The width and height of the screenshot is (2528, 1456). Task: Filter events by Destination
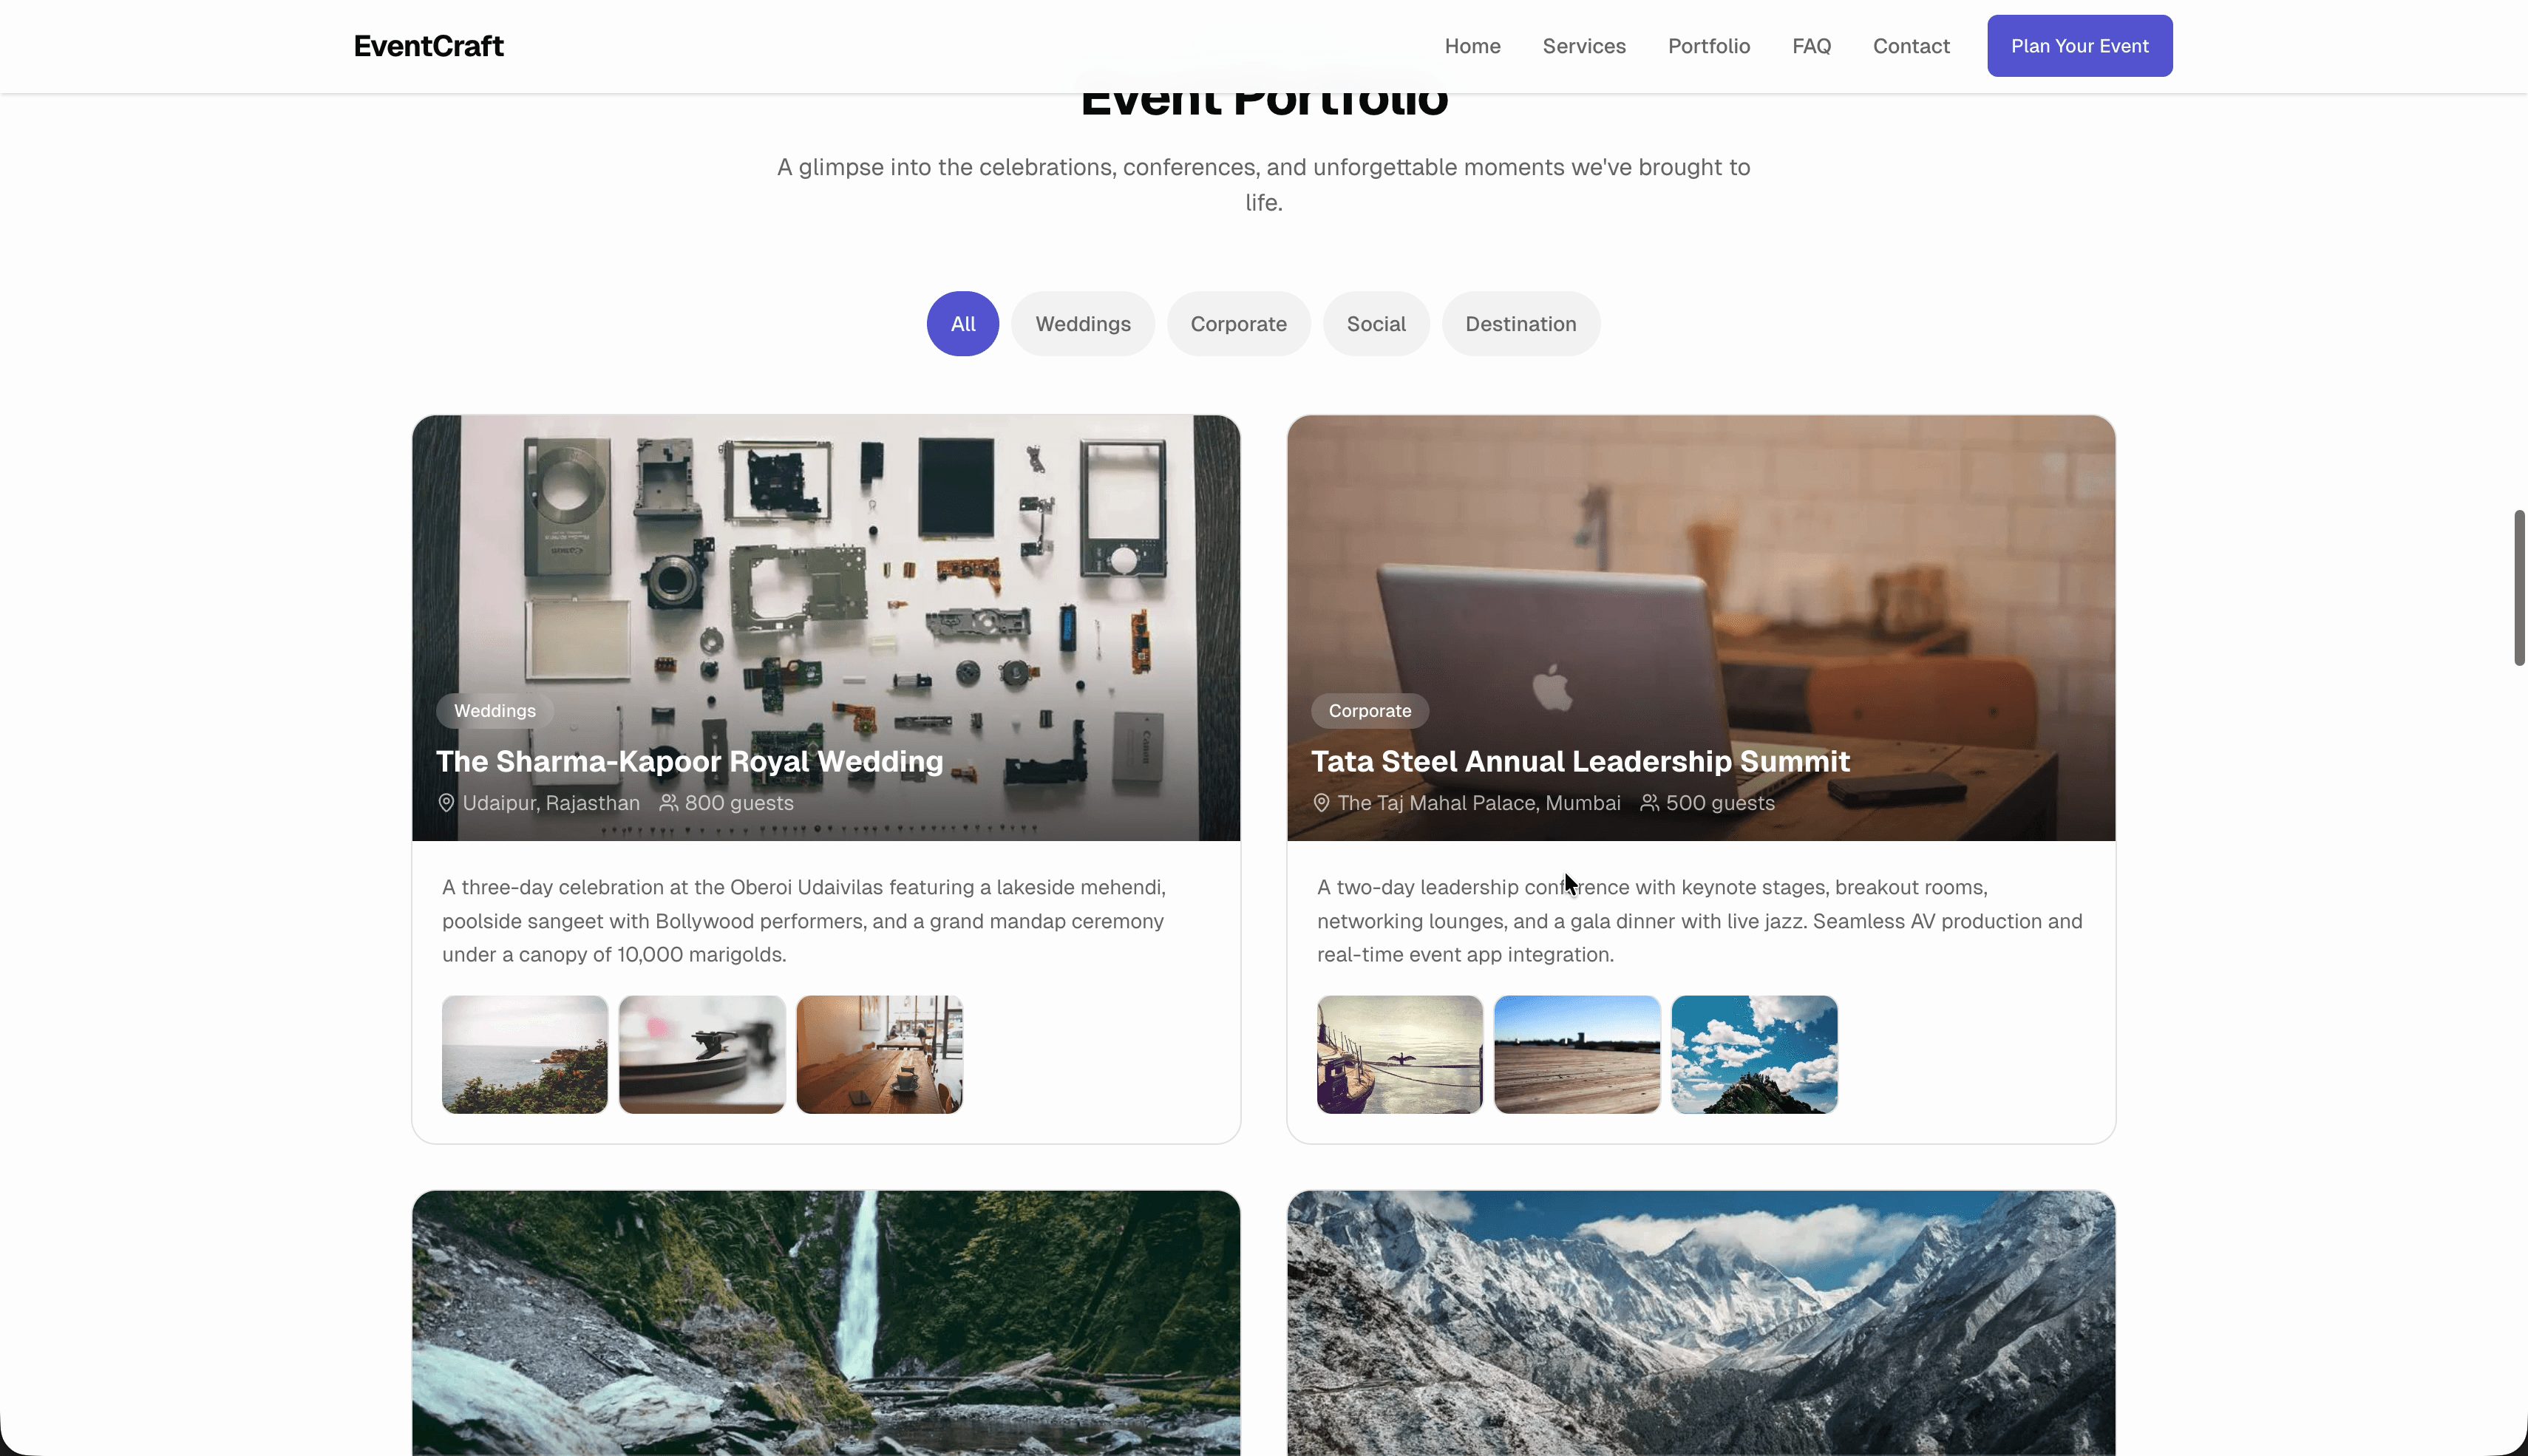coord(1520,323)
